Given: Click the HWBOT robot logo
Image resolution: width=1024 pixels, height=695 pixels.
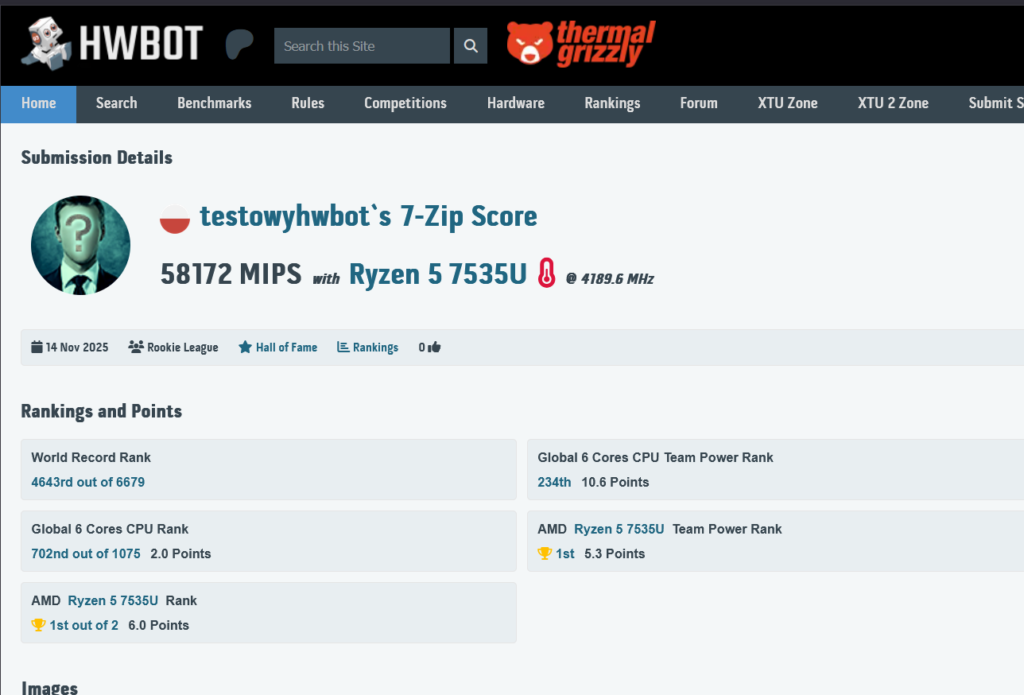Looking at the screenshot, I should coord(45,44).
